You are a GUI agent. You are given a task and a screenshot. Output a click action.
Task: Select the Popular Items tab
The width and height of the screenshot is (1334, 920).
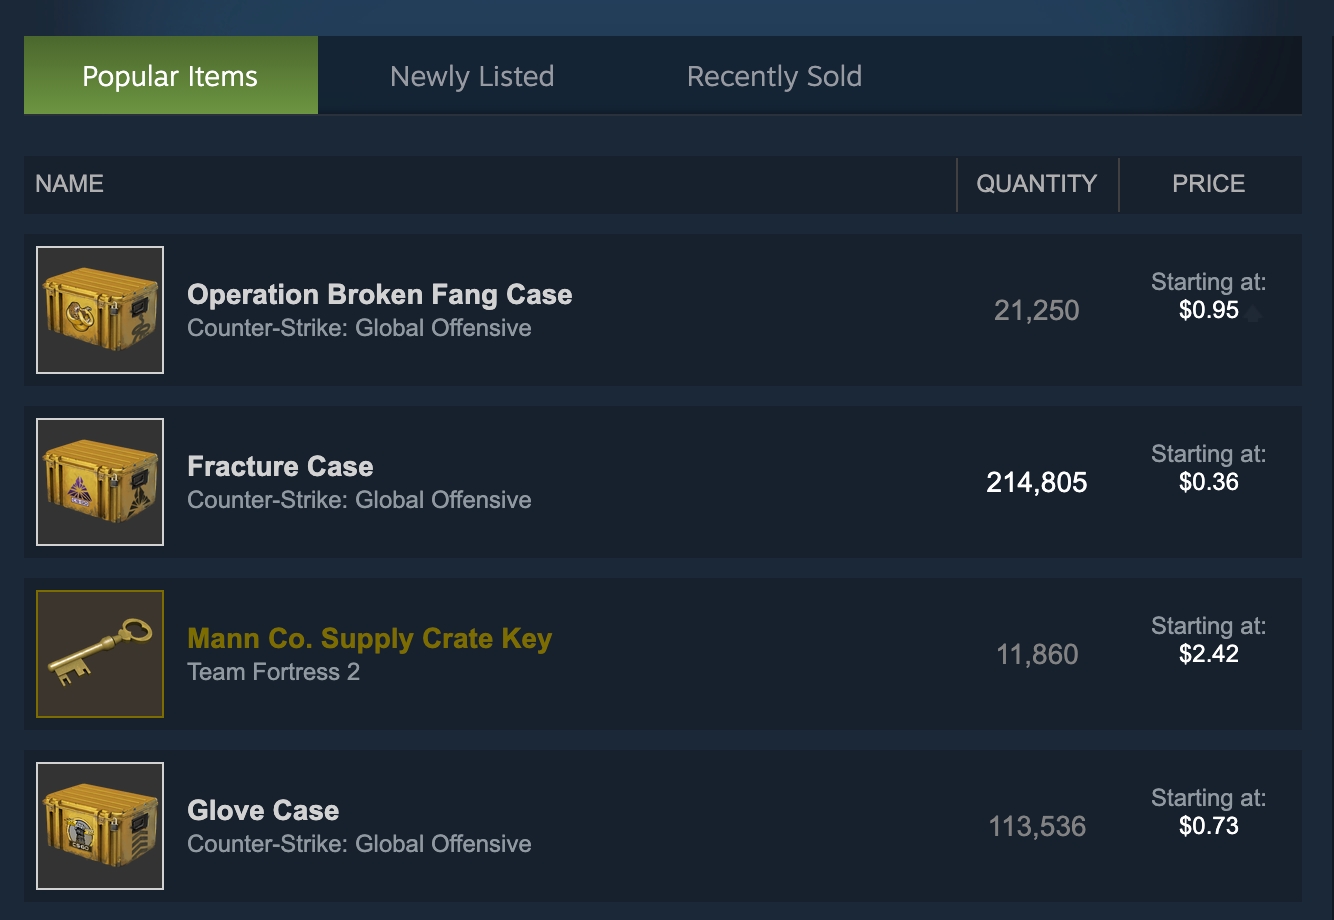(170, 76)
